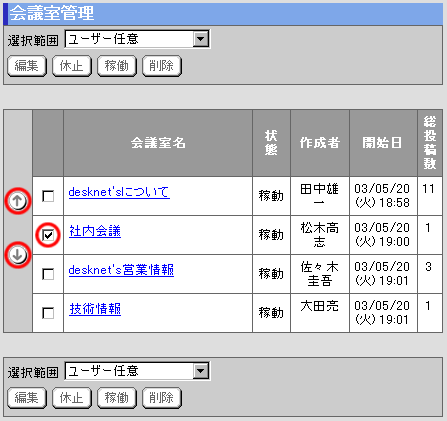Uncheck the 社内会議 row checkbox
This screenshot has width=447, height=421.
(x=48, y=235)
